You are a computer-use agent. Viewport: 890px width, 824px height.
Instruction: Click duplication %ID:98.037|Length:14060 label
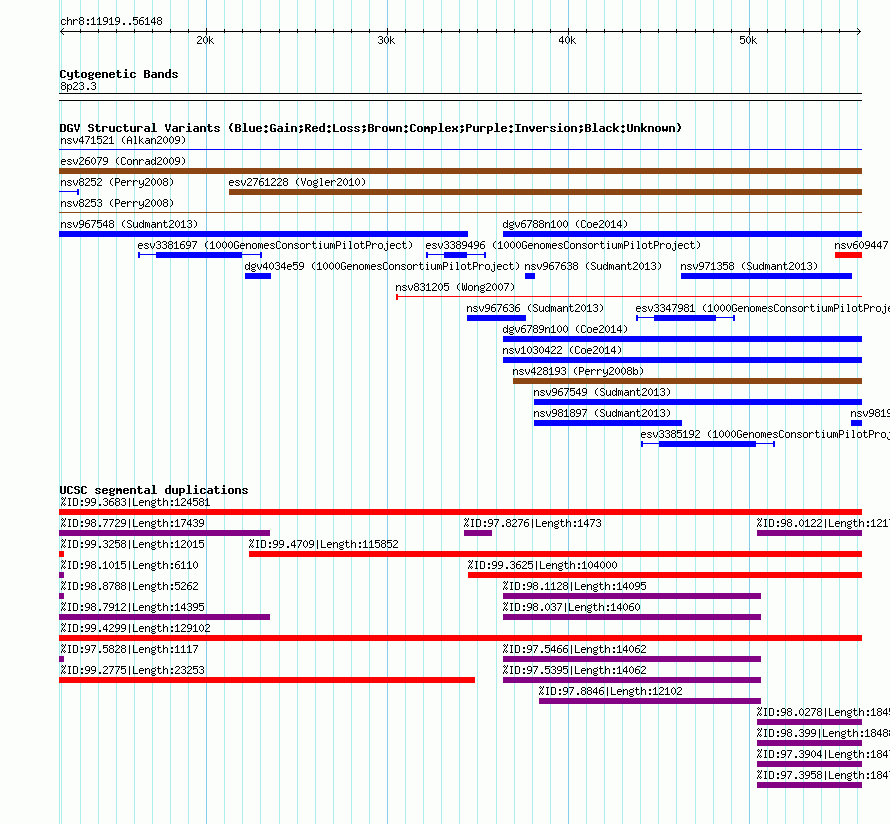pos(572,607)
